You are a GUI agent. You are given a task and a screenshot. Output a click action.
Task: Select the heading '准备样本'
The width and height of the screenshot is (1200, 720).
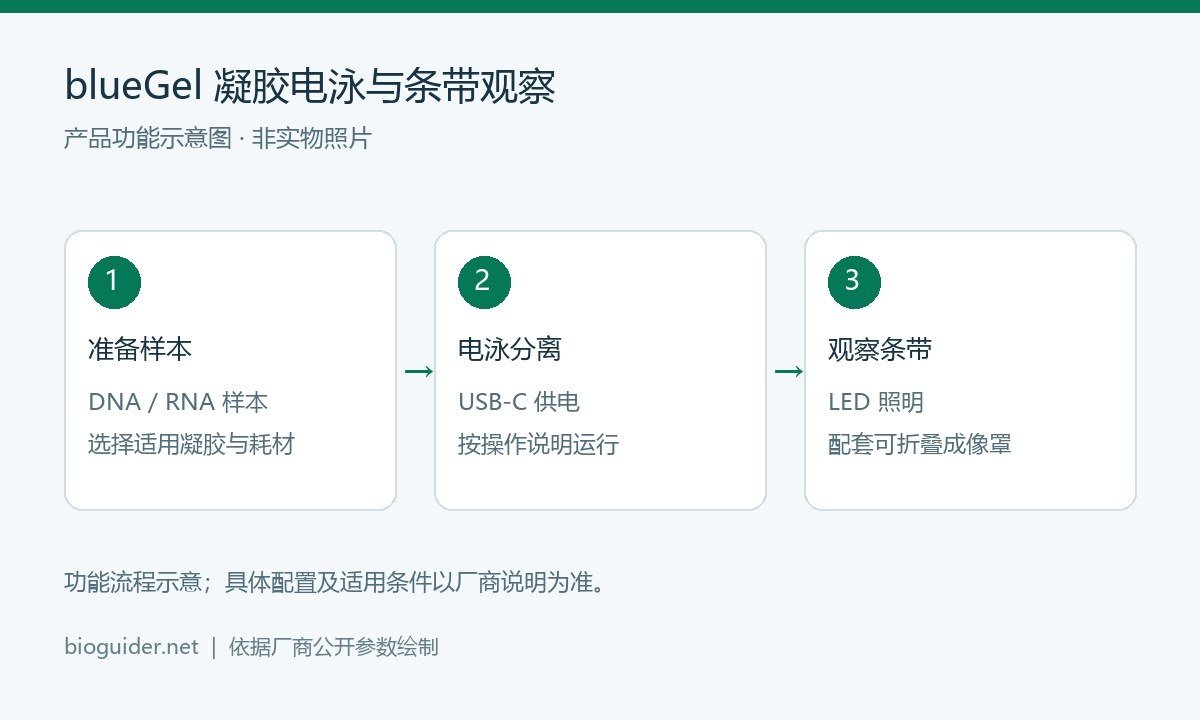[x=140, y=350]
